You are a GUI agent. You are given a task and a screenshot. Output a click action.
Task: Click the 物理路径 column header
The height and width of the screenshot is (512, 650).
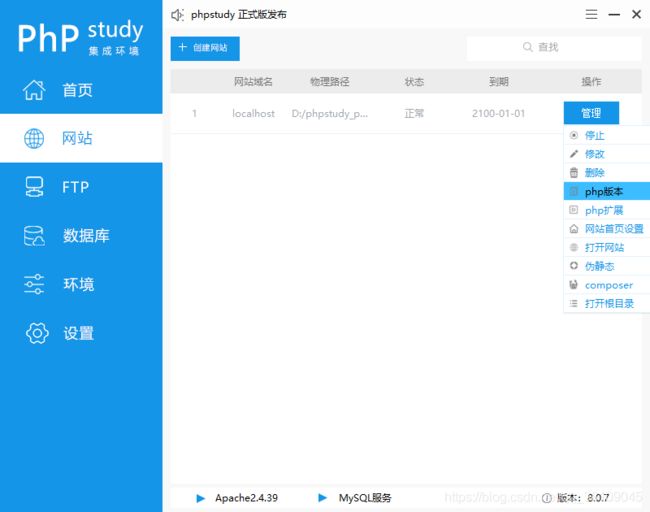point(330,82)
